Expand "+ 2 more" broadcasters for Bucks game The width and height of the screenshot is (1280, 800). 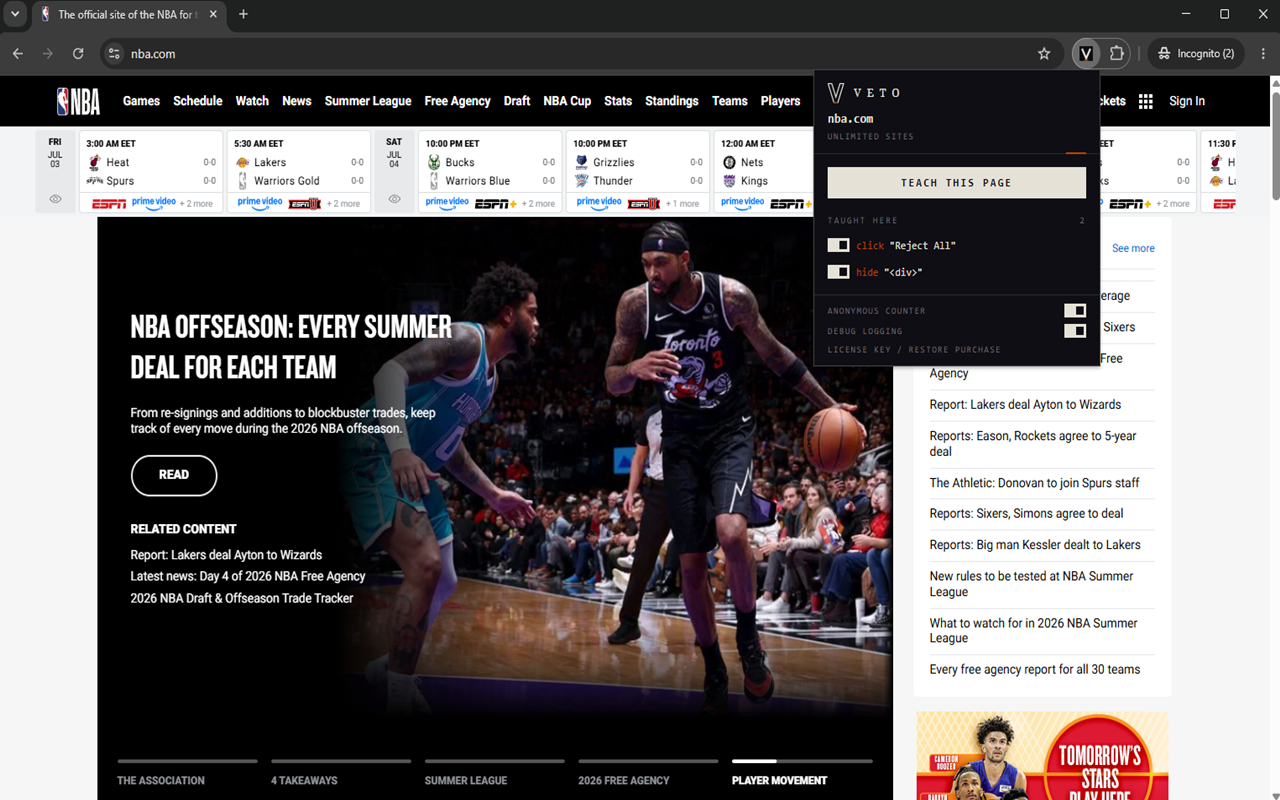538,204
